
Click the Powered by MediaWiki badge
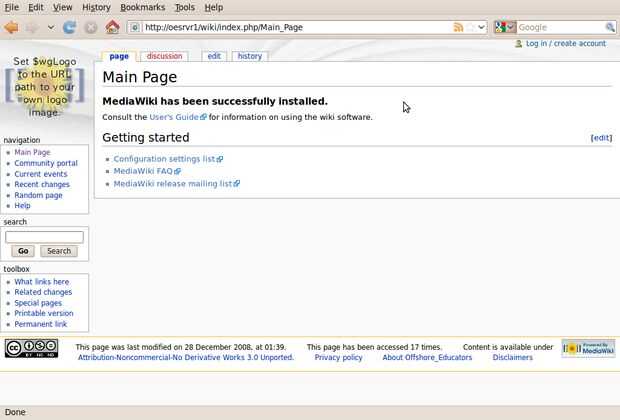click(588, 348)
